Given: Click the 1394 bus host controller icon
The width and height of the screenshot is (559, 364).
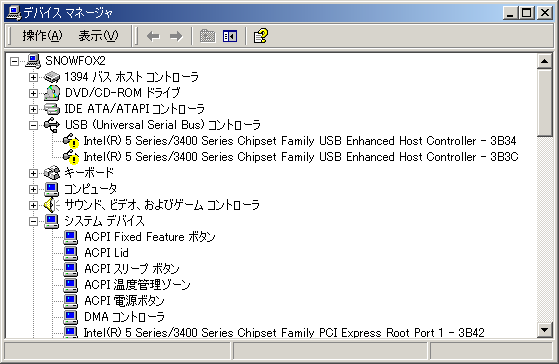Looking at the screenshot, I should [x=52, y=77].
